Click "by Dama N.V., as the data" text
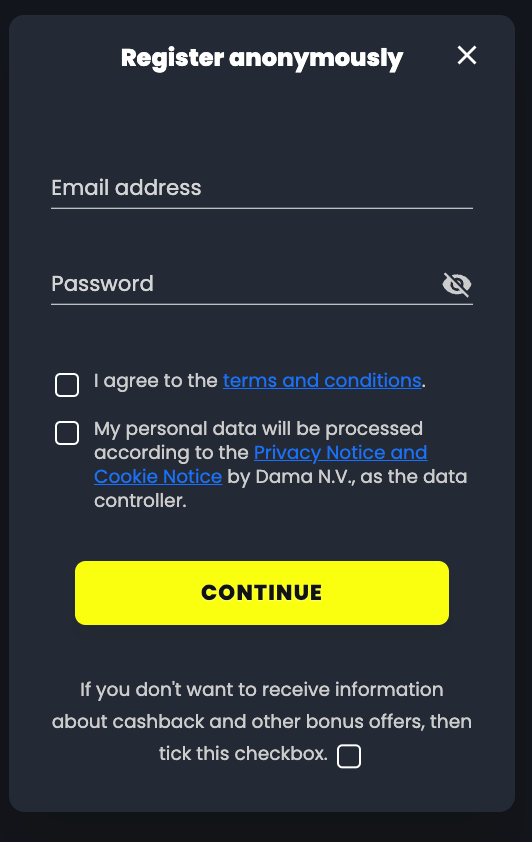 (347, 477)
